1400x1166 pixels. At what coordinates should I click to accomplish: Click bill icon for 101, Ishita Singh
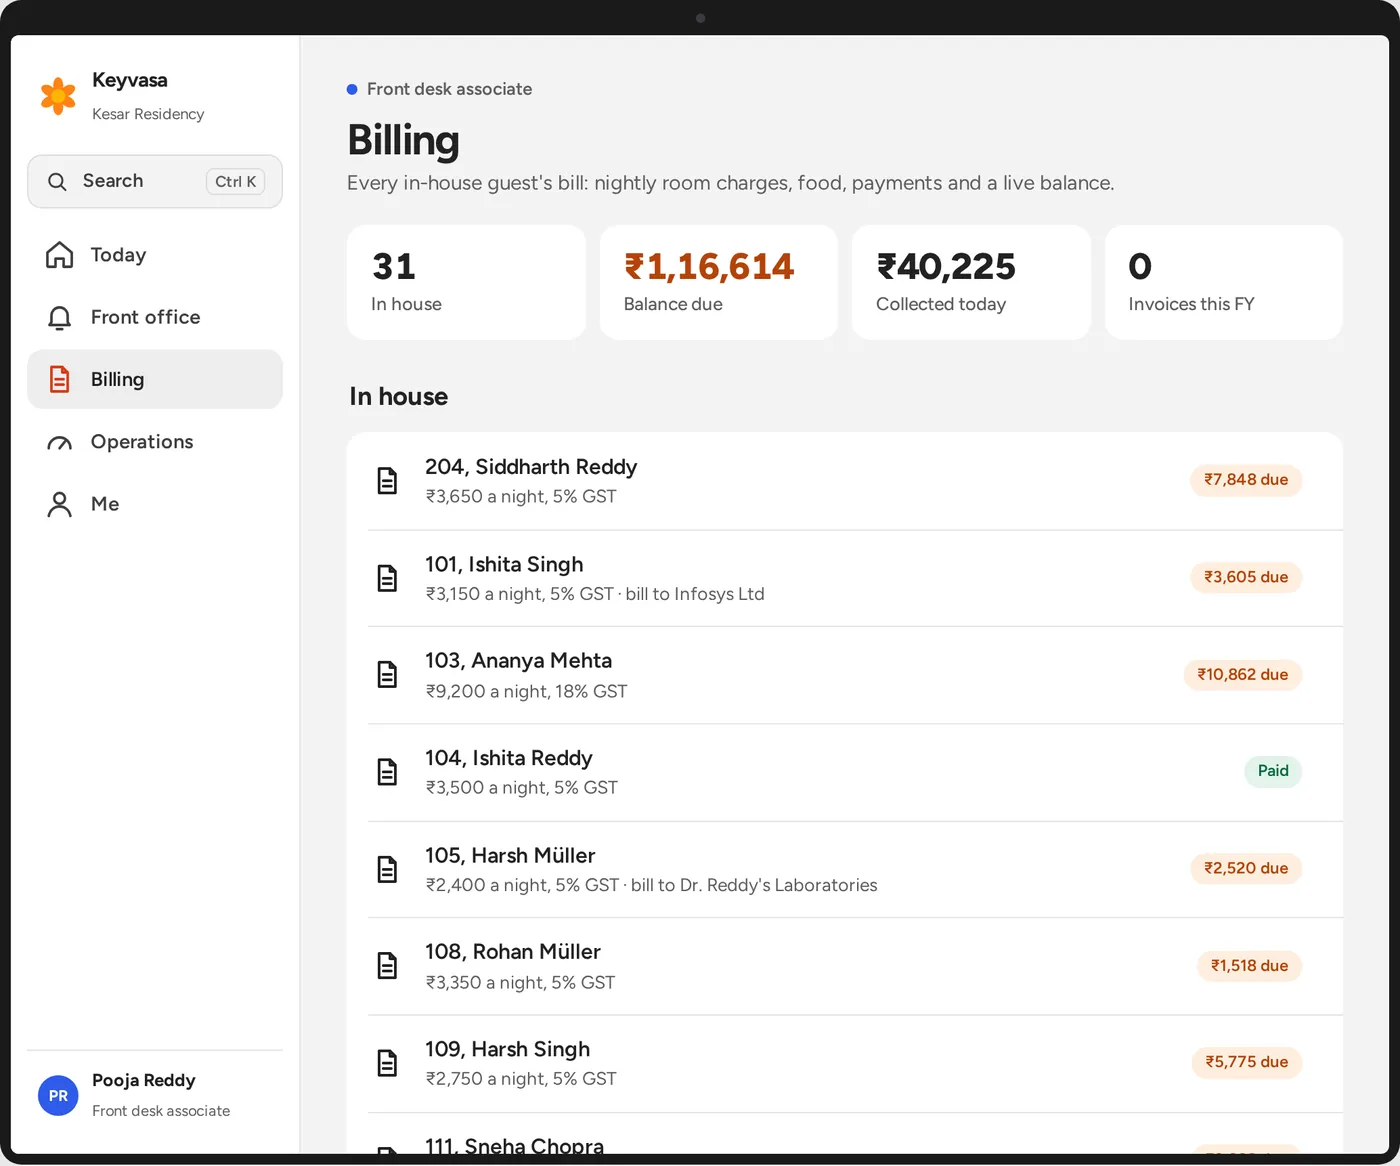(387, 578)
